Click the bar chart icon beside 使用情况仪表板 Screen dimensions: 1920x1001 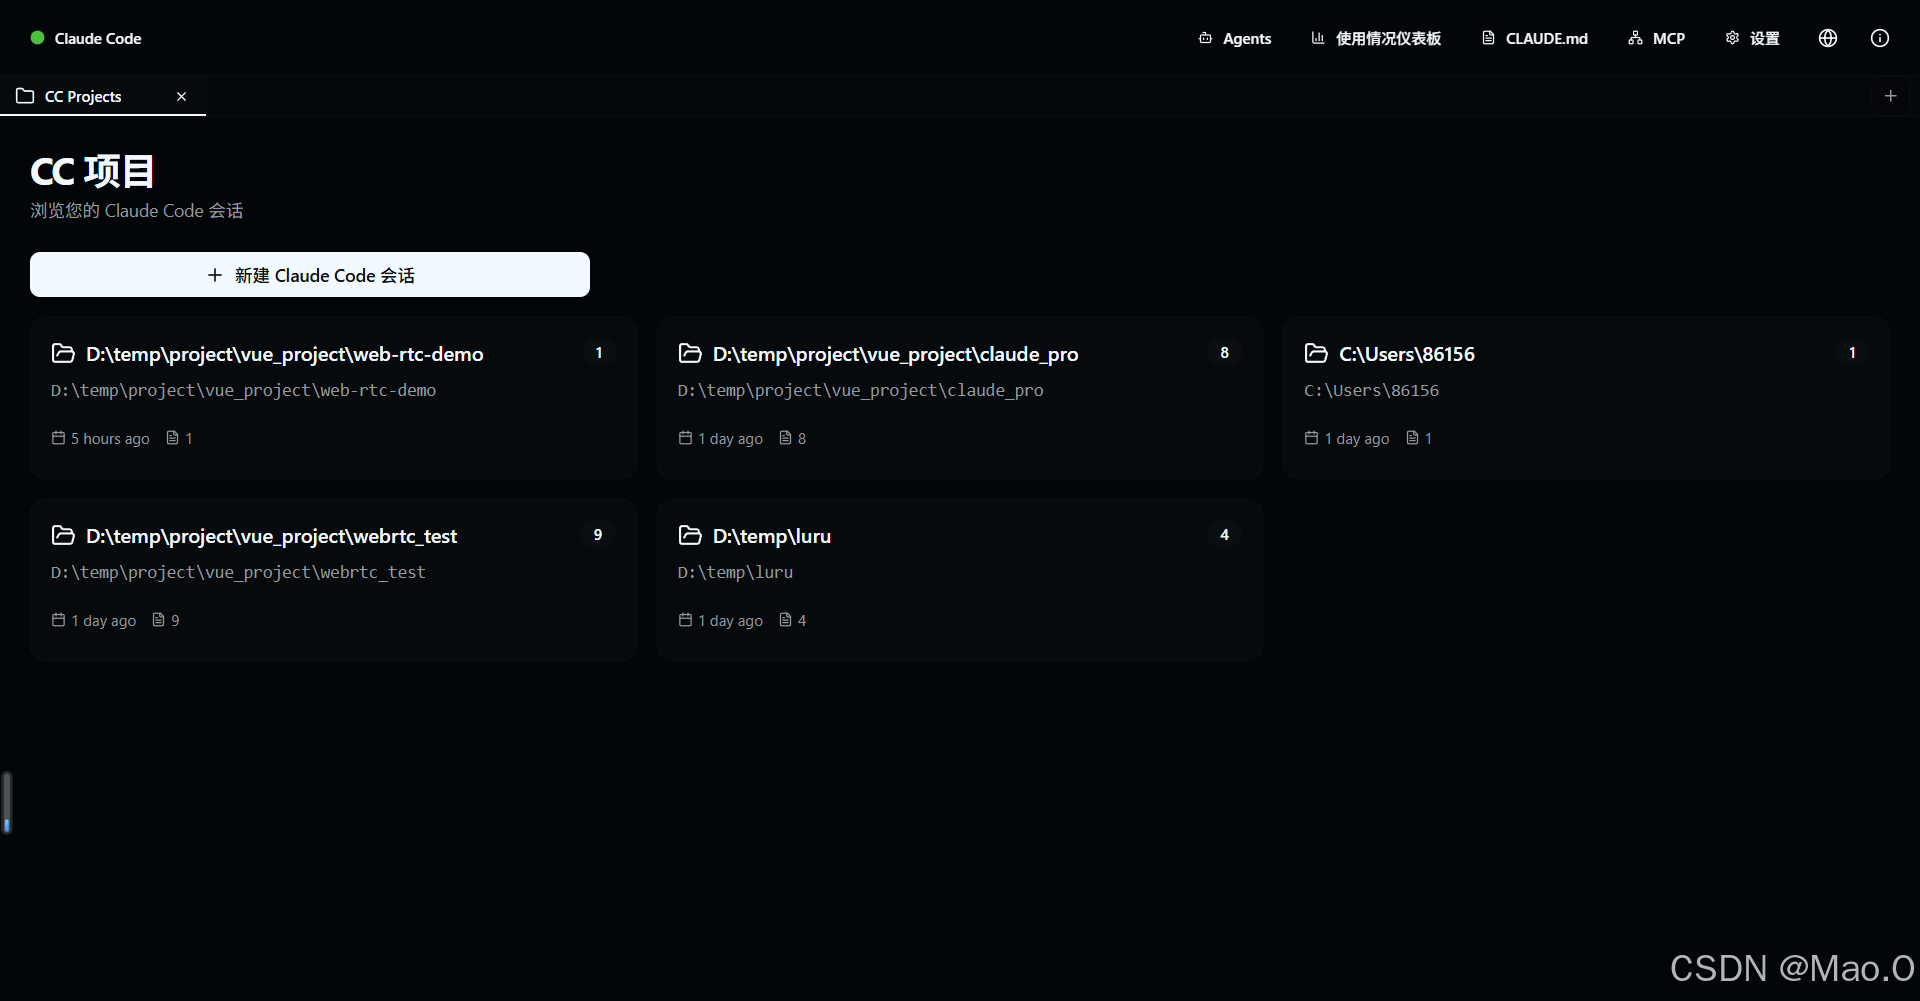[x=1318, y=38]
